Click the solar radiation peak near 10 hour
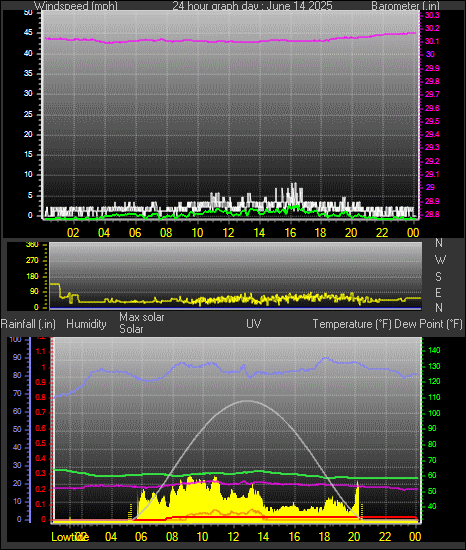 190,478
